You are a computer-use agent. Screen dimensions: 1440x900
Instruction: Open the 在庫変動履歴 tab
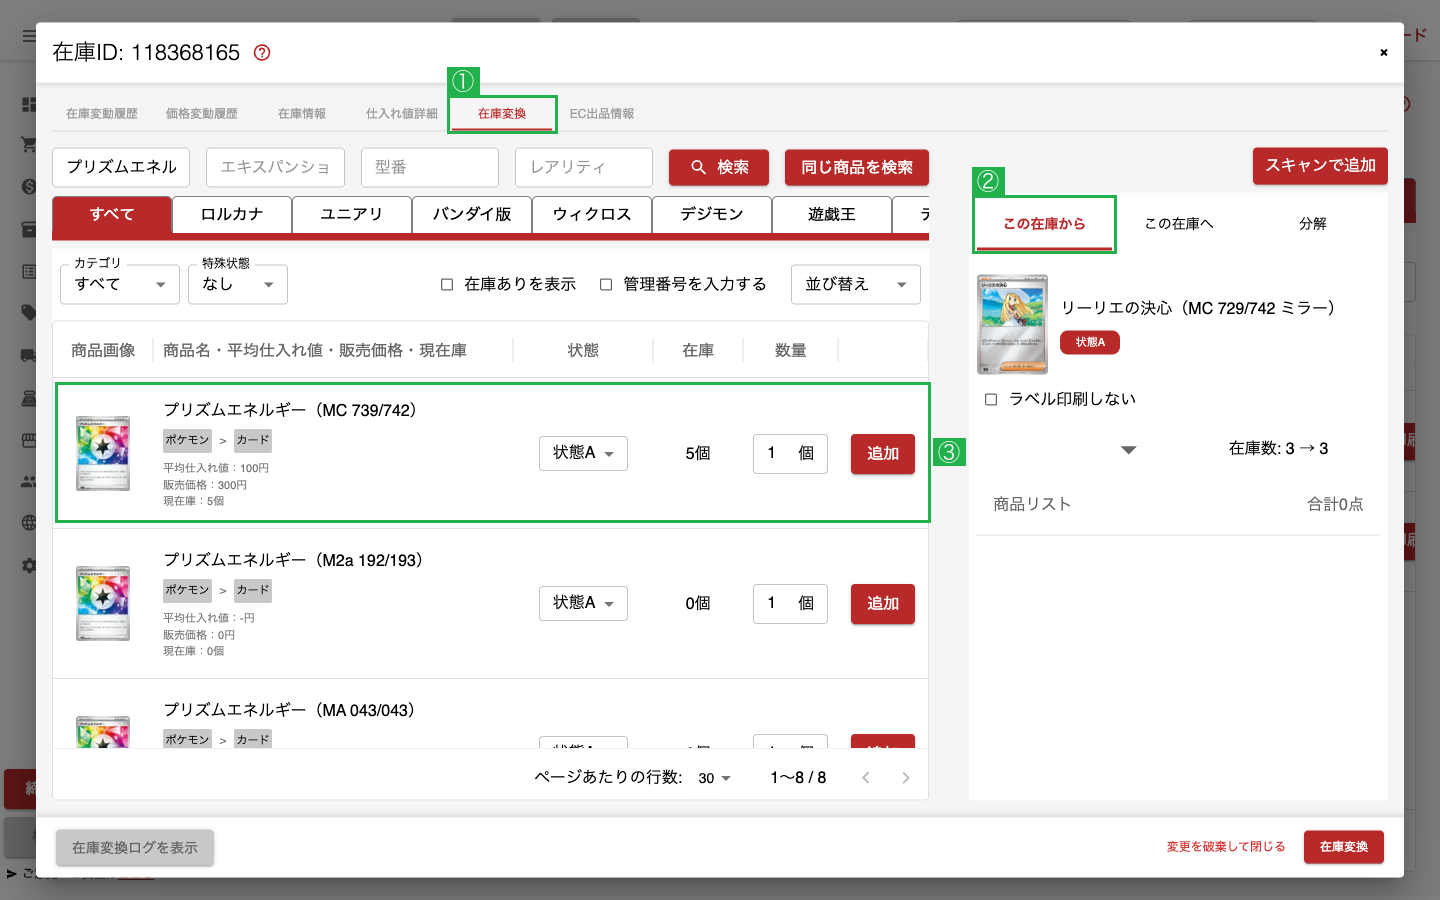pyautogui.click(x=102, y=114)
